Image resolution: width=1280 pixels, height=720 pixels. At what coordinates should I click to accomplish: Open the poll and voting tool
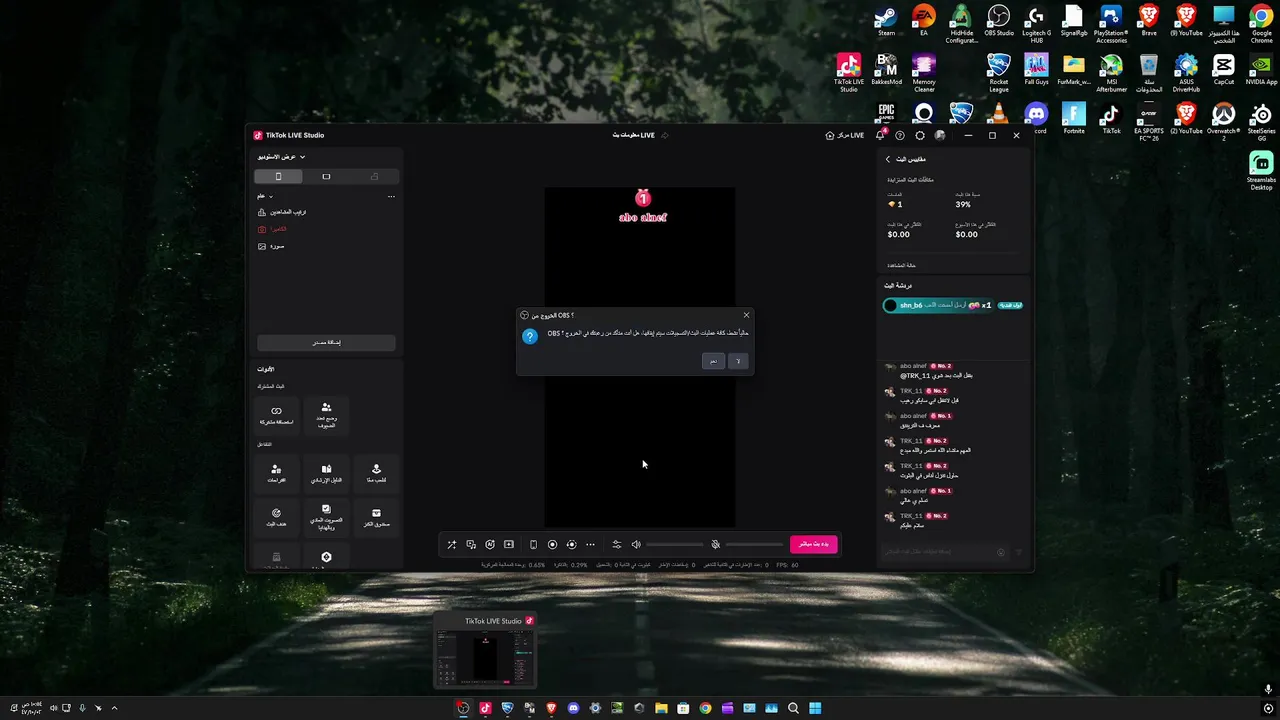coord(326,516)
